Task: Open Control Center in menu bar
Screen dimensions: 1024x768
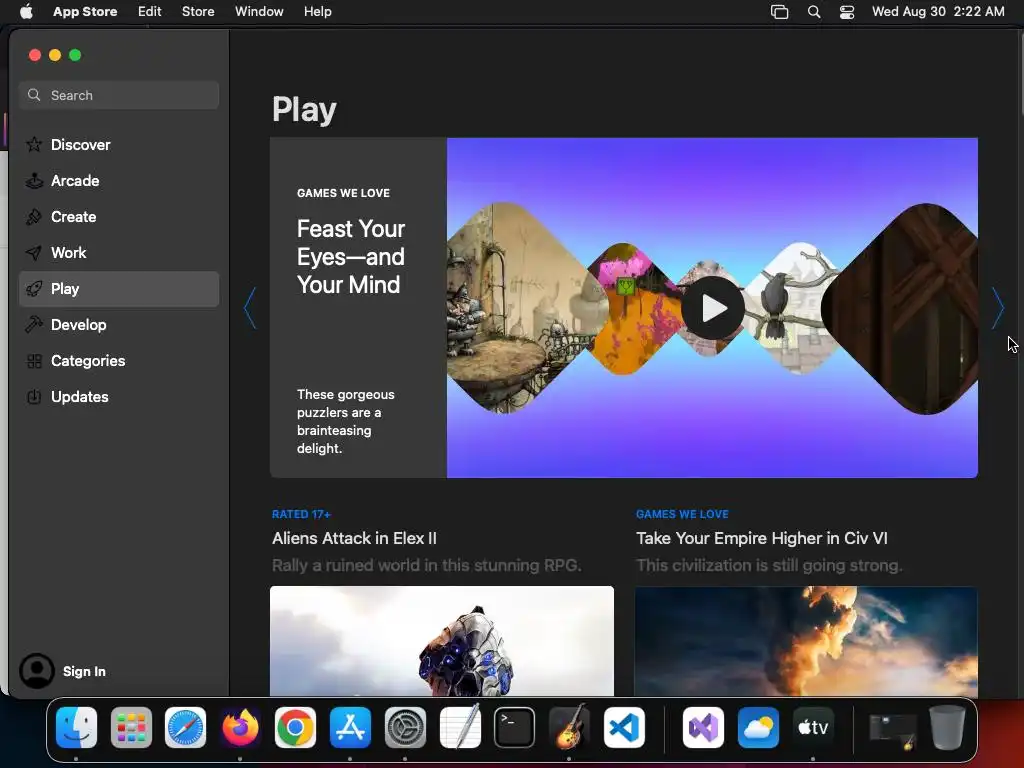Action: click(847, 12)
